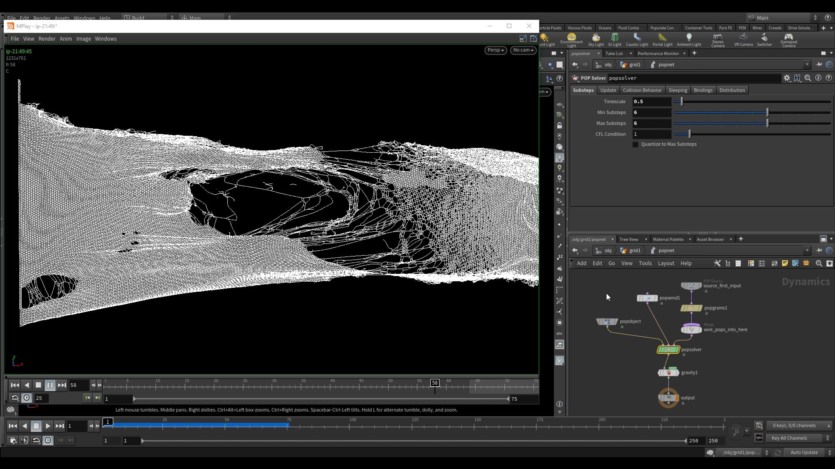Stop playback on main Houdini timeline
Screen dimensions: 835x469
36,426
